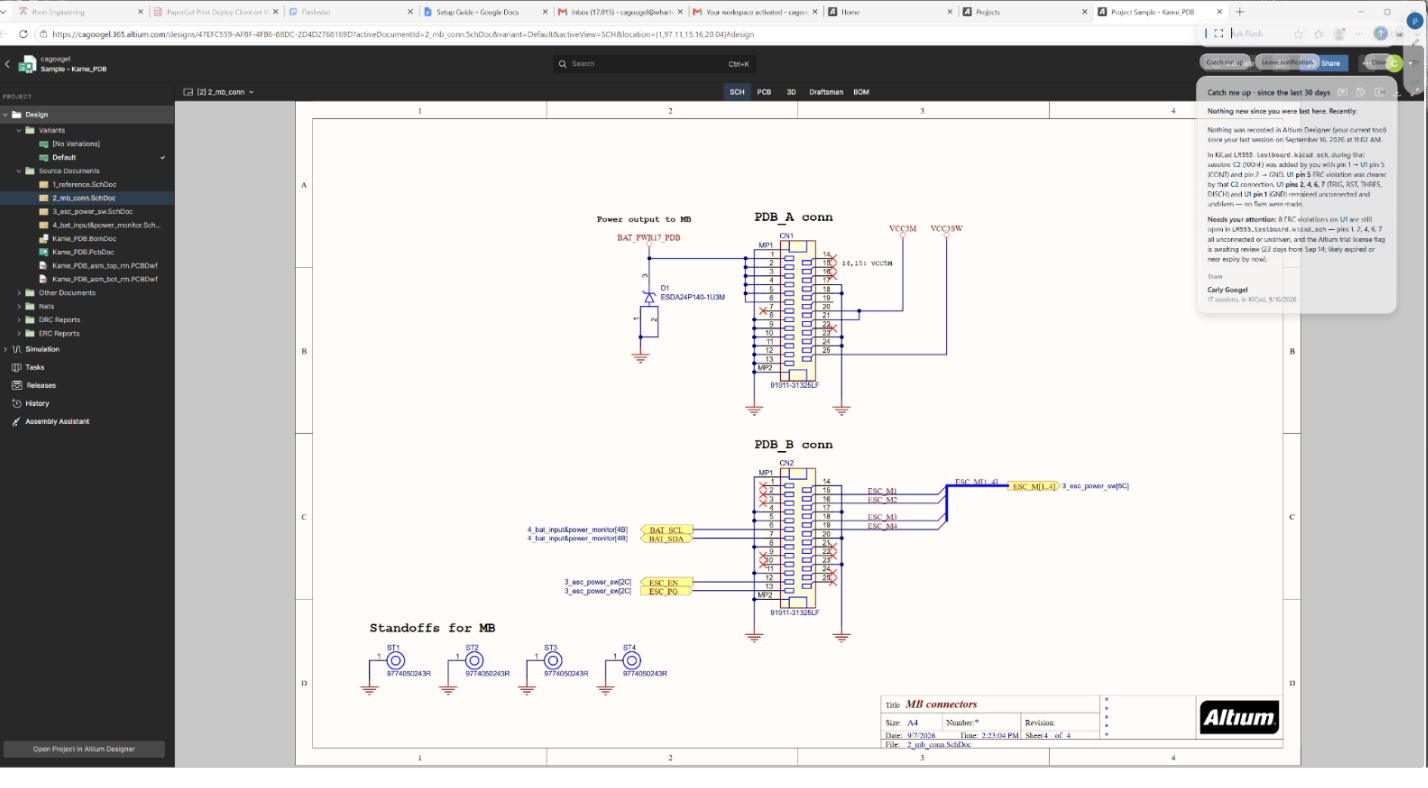Open Kame_PDB_asm_top_rm.PCBDwf drawing icon
Screen dimensions: 1428x788
pyautogui.click(x=44, y=266)
